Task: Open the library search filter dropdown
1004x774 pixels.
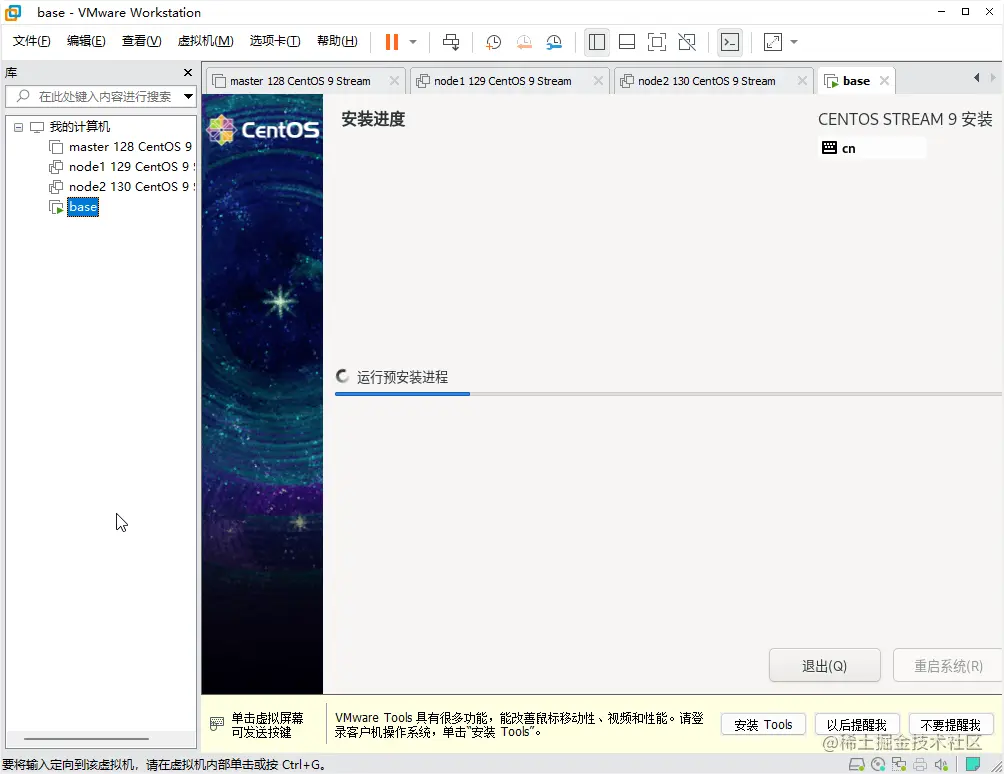Action: click(x=188, y=97)
